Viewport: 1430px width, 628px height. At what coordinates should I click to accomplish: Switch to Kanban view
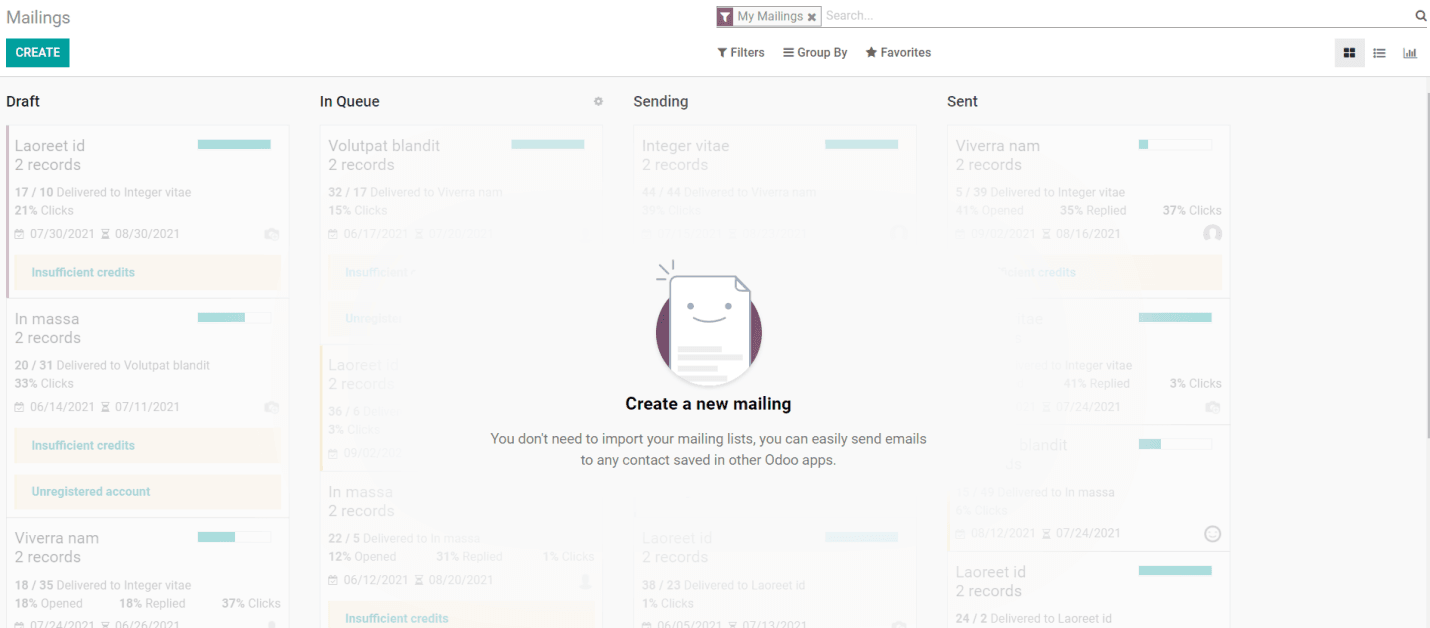click(x=1349, y=53)
